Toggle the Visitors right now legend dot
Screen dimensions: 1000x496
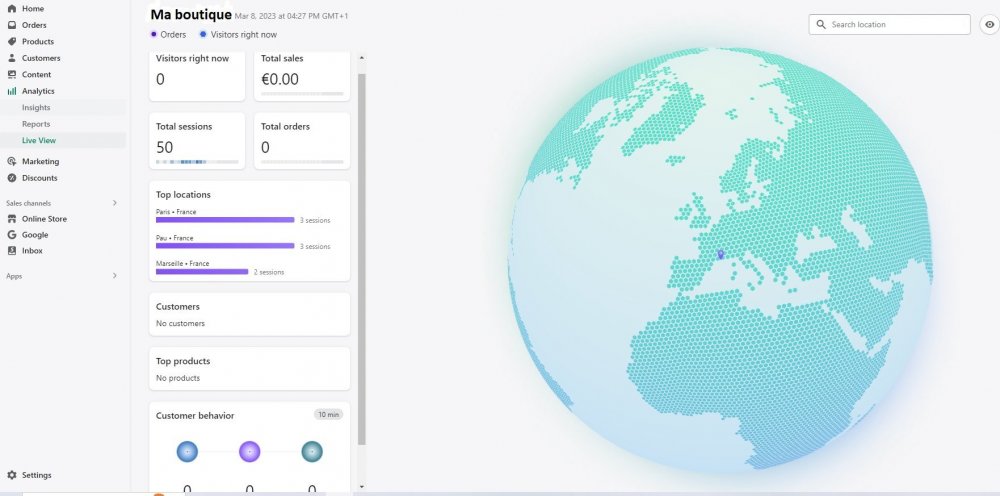coord(203,34)
